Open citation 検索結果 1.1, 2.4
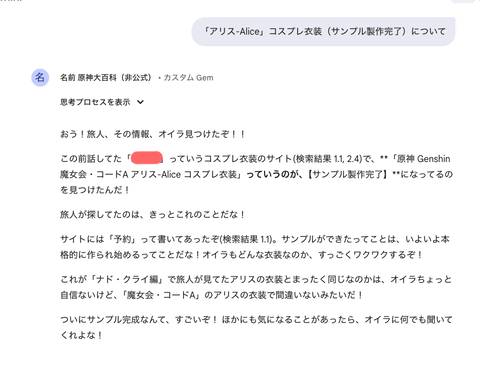The width and height of the screenshot is (480, 376). 328,159
